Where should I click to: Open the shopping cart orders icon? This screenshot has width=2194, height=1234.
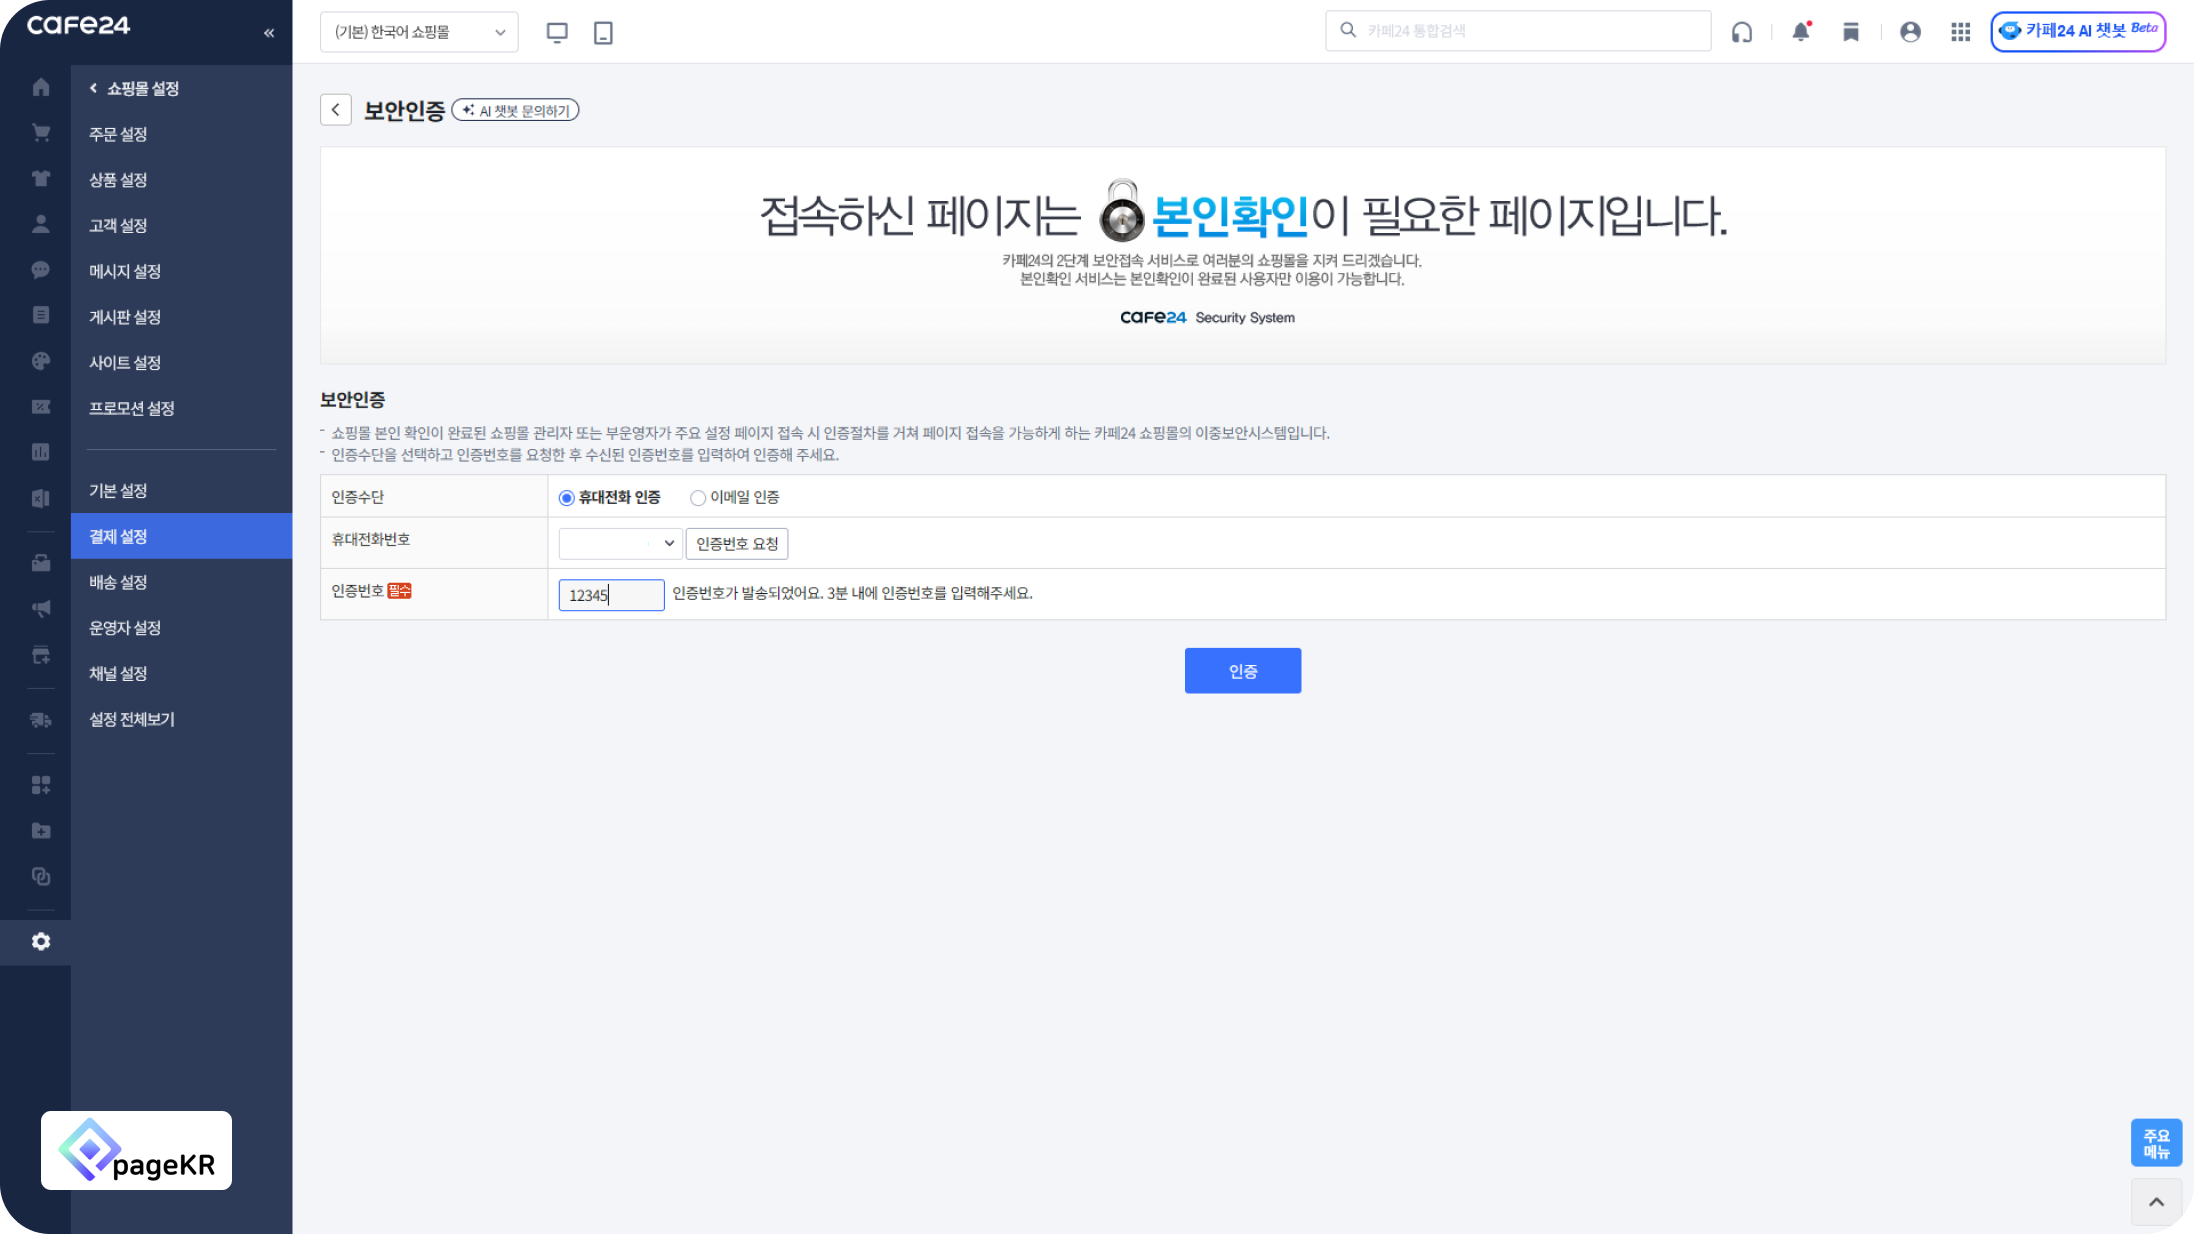[x=41, y=133]
